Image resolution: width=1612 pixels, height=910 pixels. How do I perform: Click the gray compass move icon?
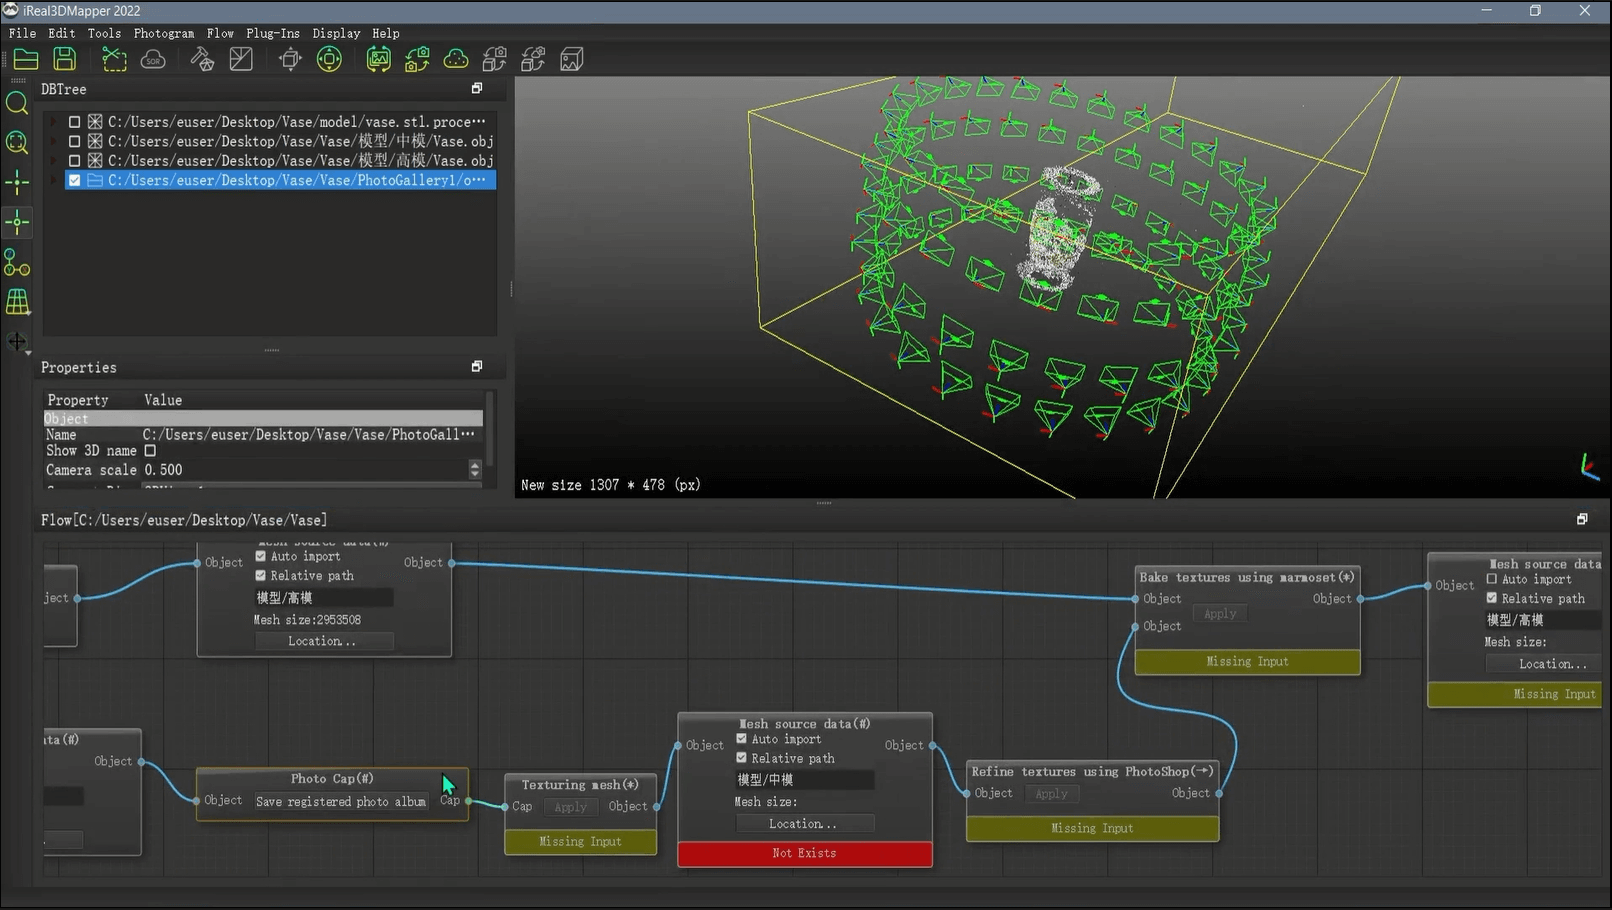click(x=17, y=342)
